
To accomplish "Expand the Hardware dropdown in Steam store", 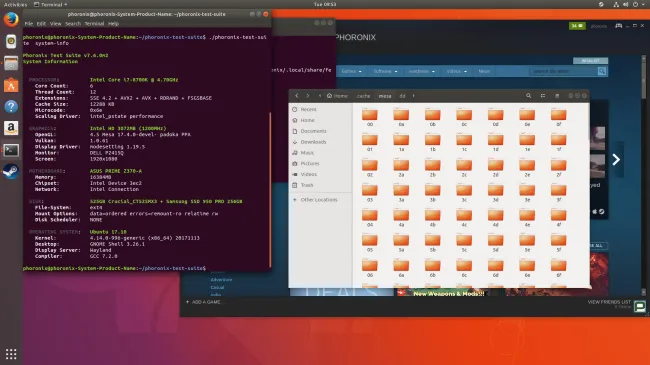I will tap(421, 71).
